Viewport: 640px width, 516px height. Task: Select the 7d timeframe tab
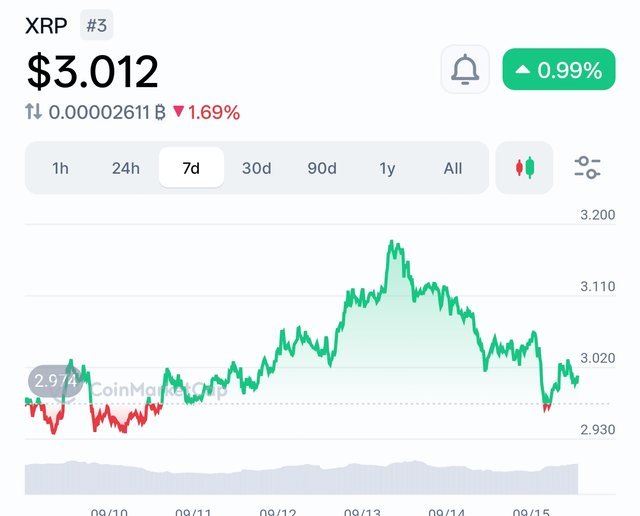coord(191,168)
